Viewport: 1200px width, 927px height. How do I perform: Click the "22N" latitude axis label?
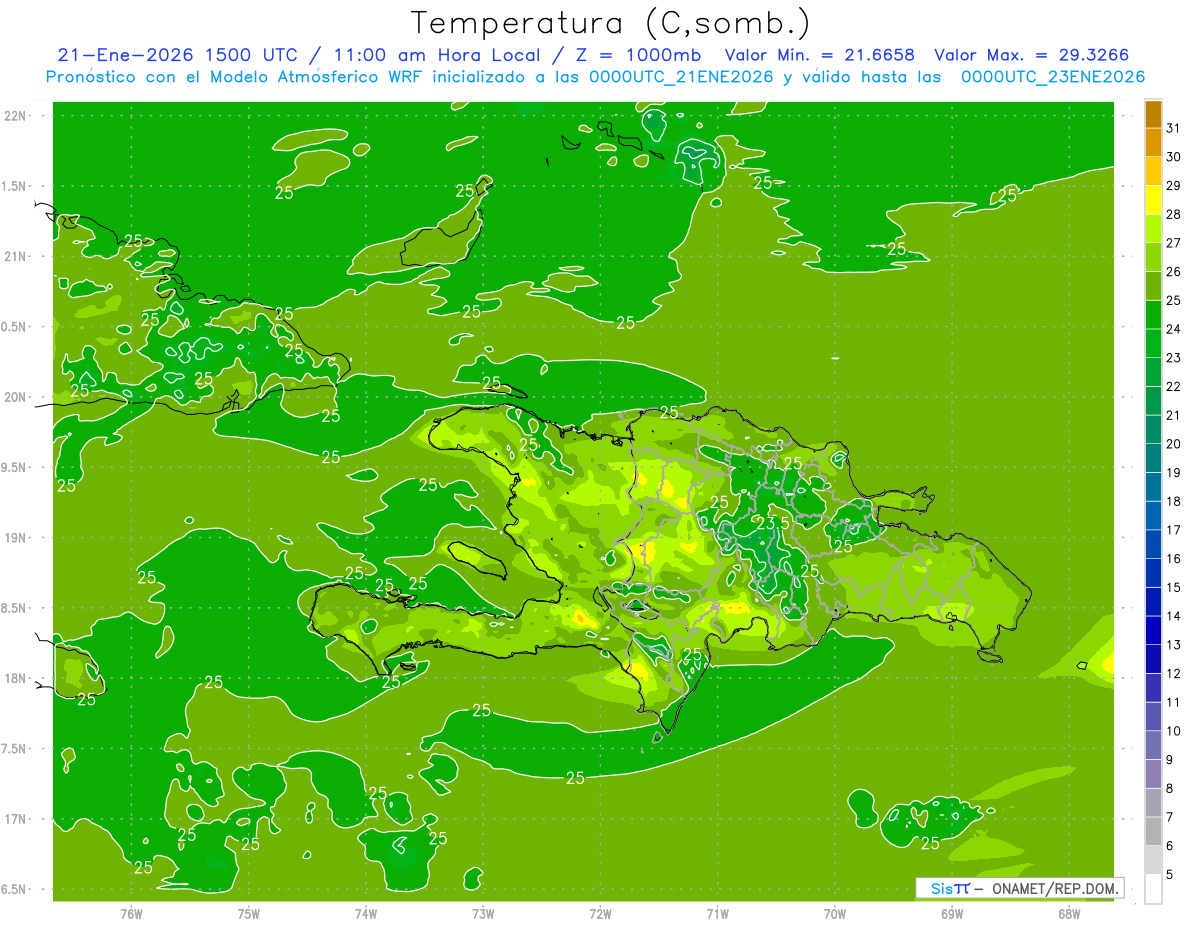pos(16,115)
